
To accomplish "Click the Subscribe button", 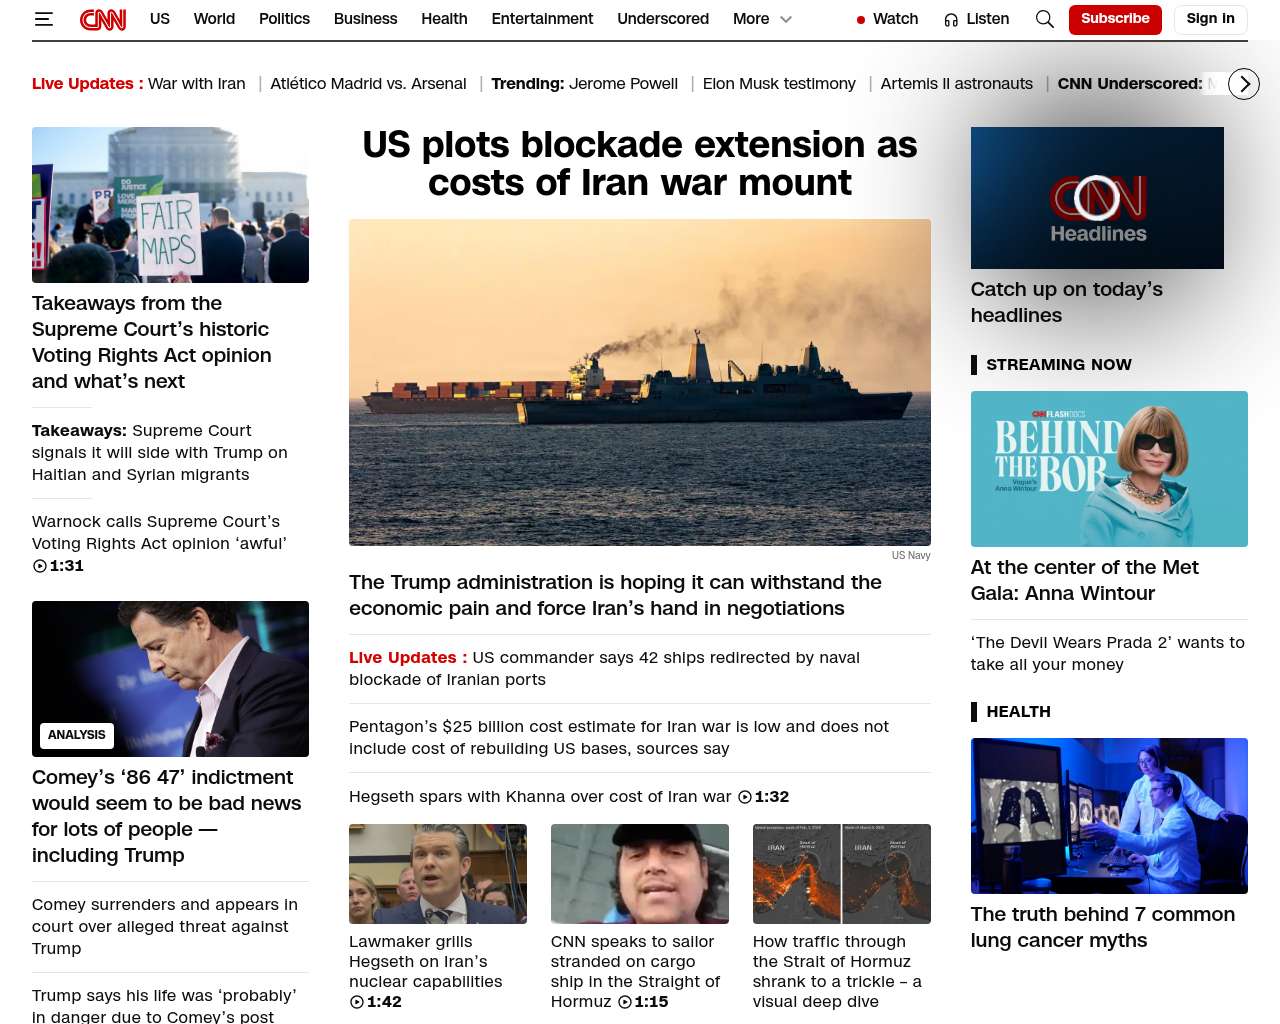I will pos(1115,19).
